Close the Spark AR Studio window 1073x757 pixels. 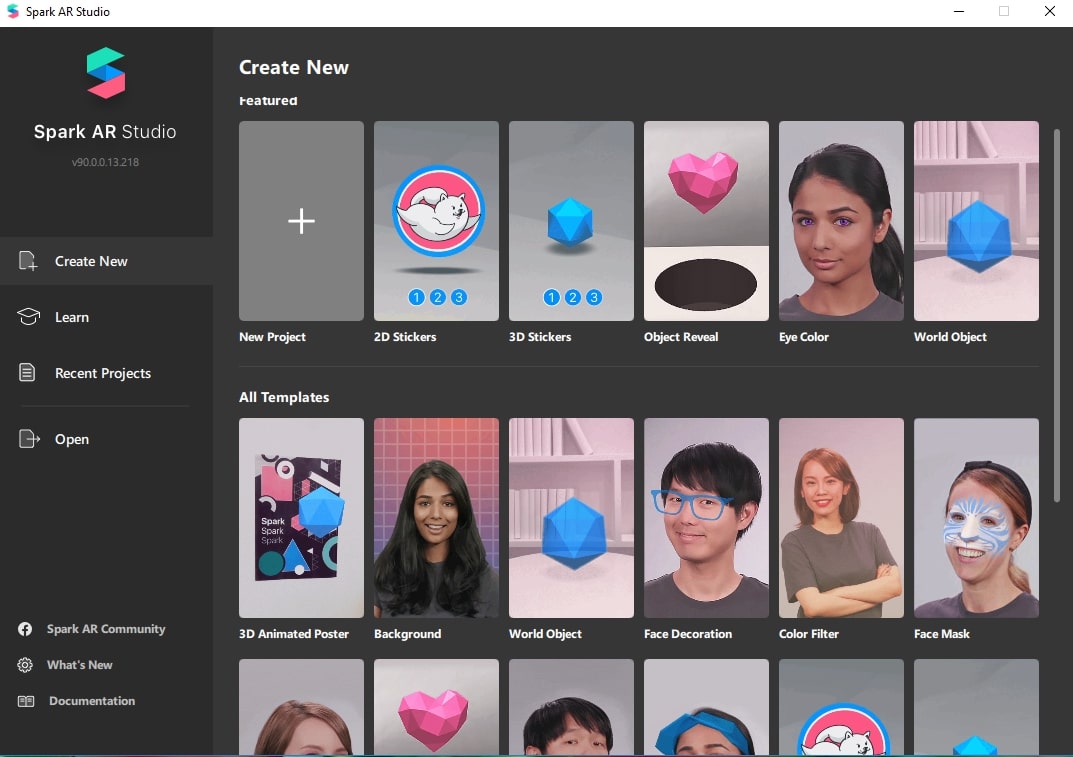click(1050, 12)
